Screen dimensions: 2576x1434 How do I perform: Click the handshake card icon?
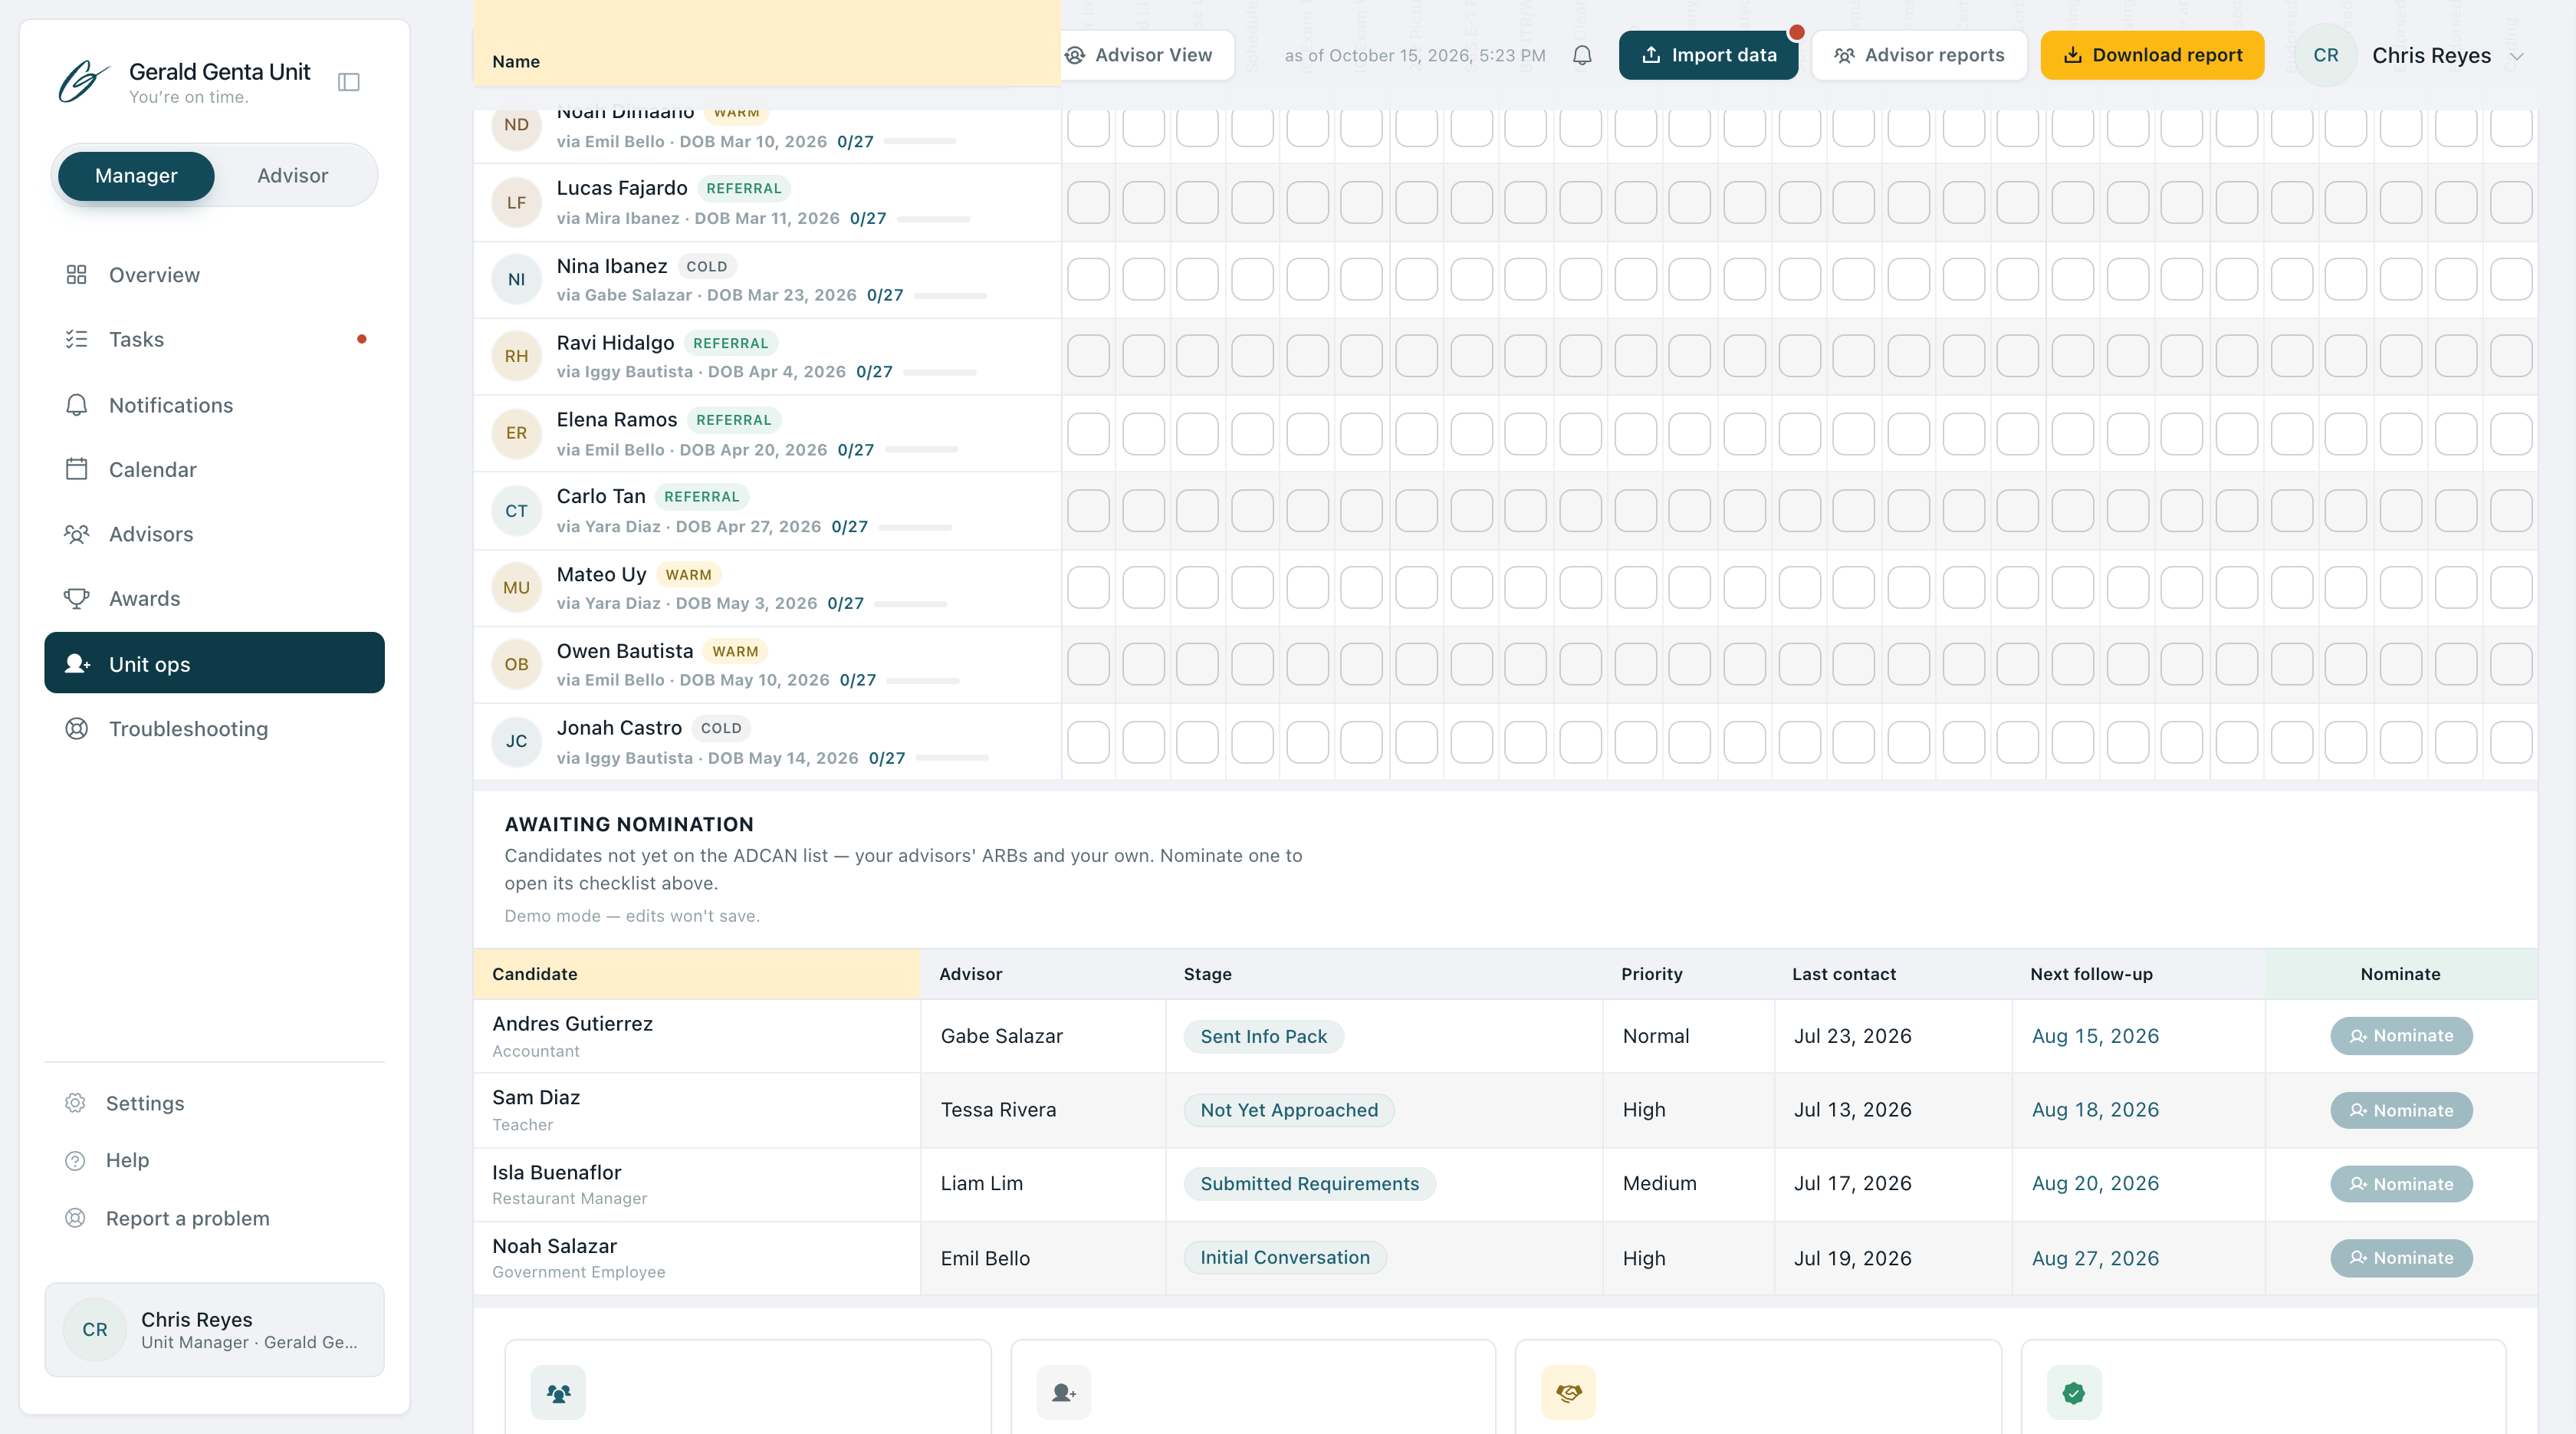tap(1568, 1393)
